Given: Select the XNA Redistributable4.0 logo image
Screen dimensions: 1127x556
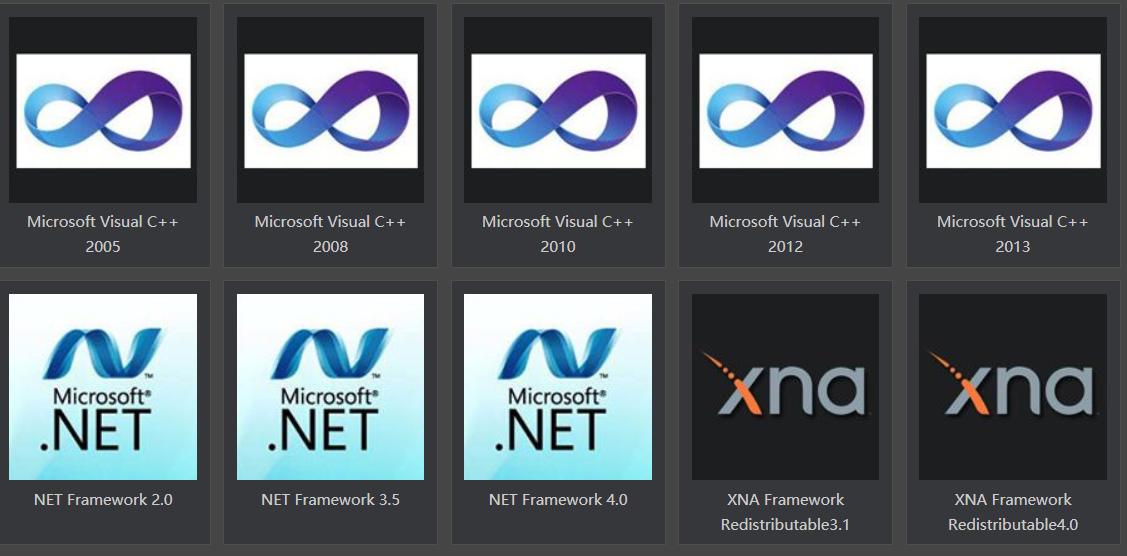Looking at the screenshot, I should point(1013,386).
